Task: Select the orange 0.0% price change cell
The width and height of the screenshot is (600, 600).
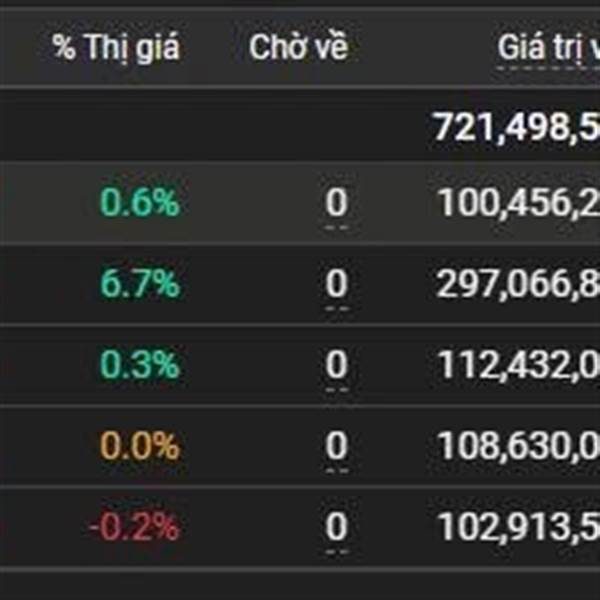Action: tap(140, 446)
